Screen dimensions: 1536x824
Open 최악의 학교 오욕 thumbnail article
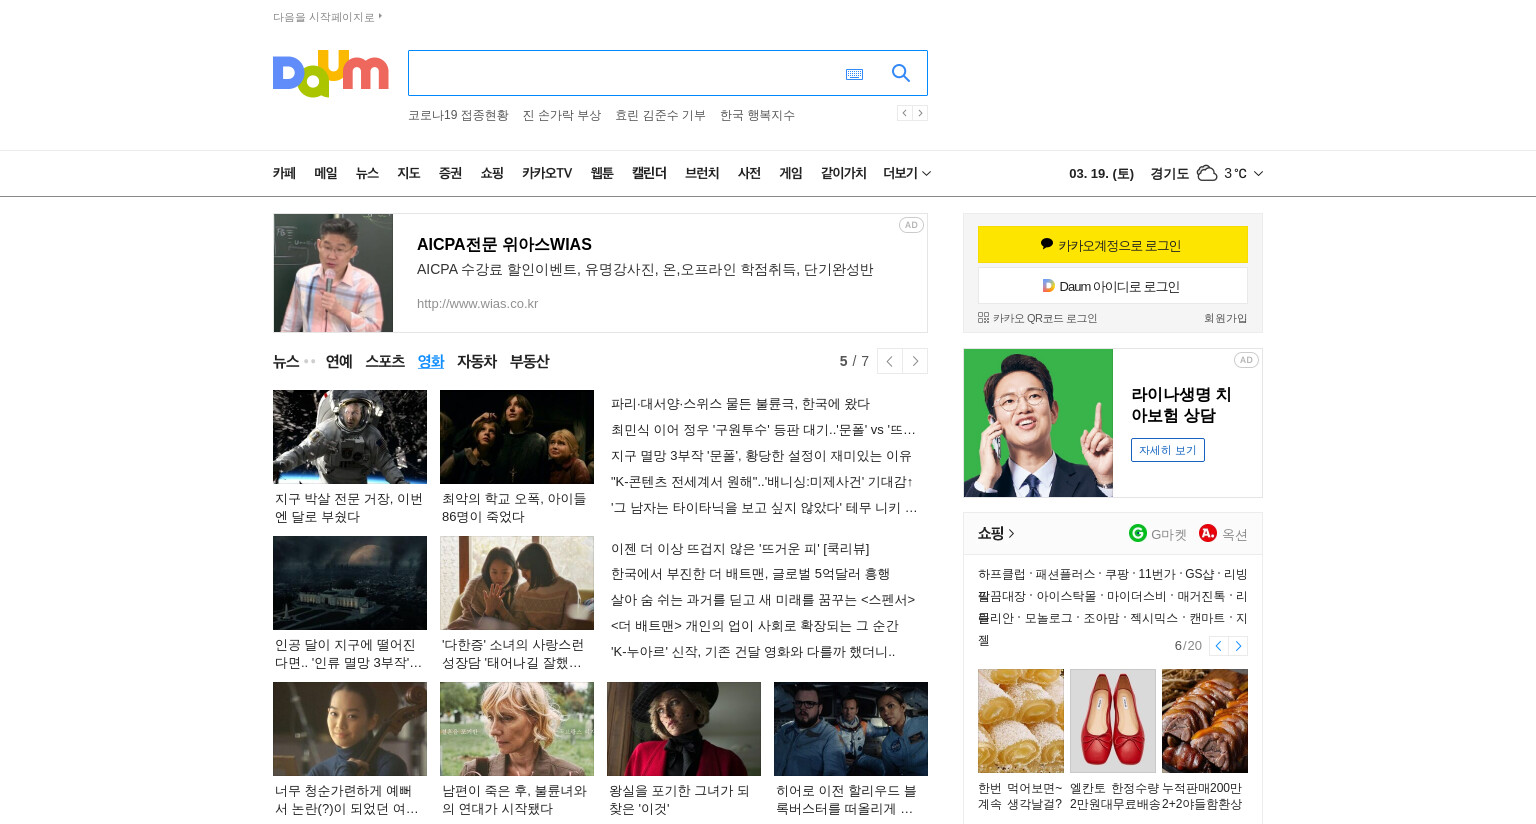(517, 437)
